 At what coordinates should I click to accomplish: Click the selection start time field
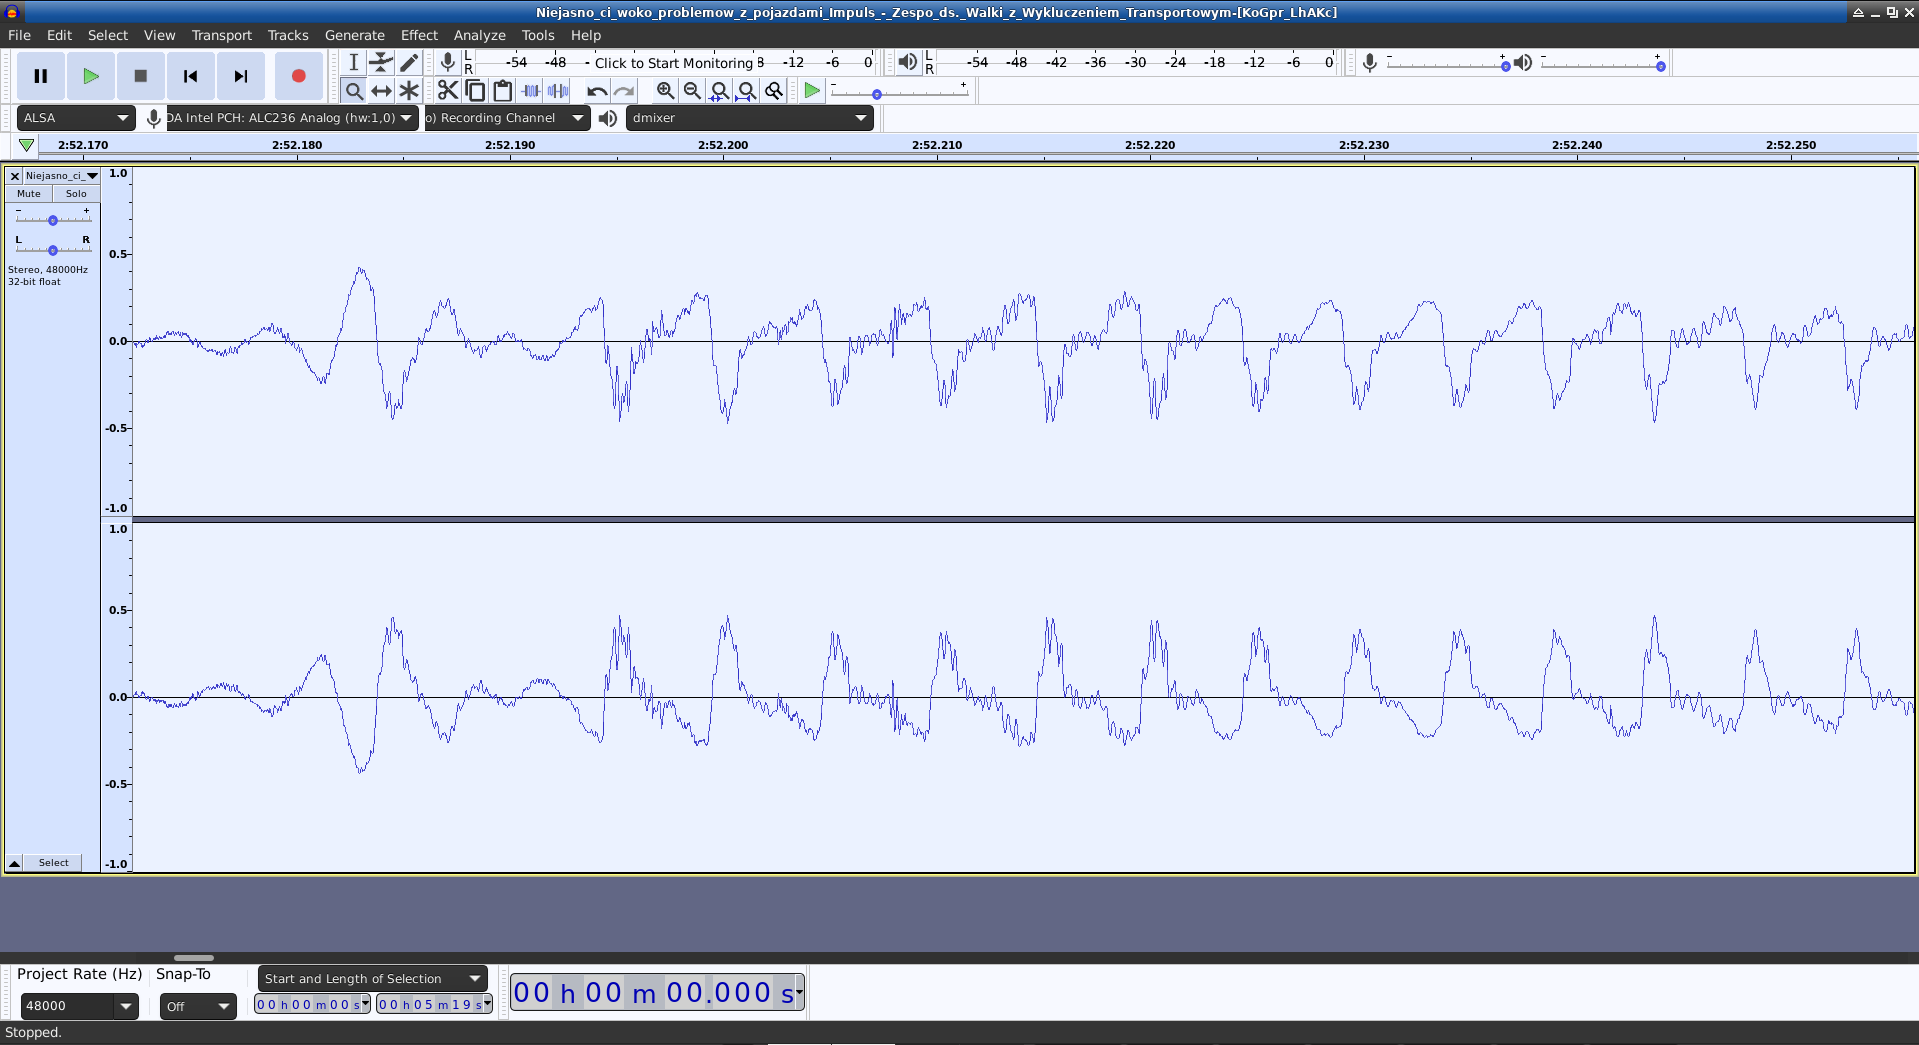pos(312,1004)
